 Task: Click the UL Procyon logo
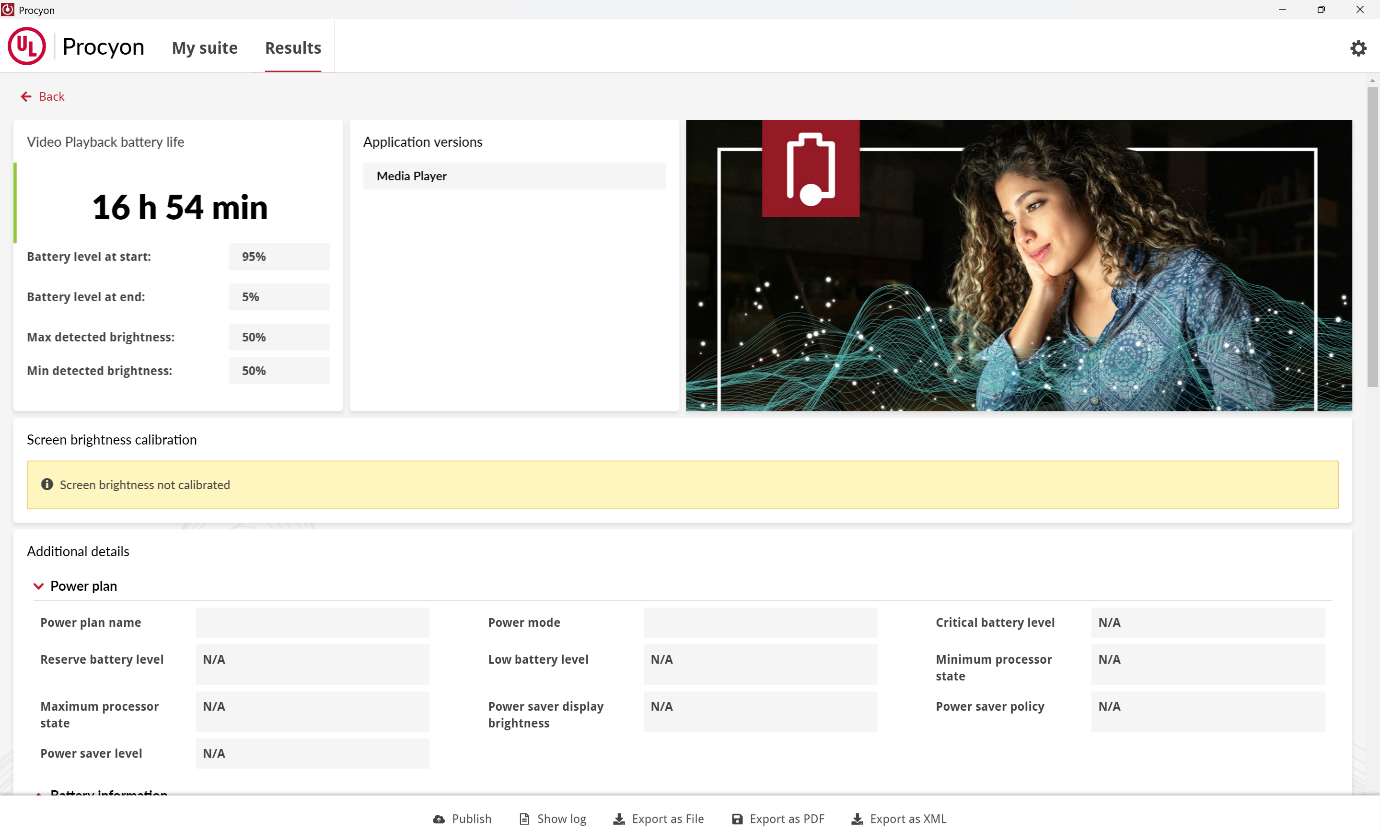coord(27,47)
